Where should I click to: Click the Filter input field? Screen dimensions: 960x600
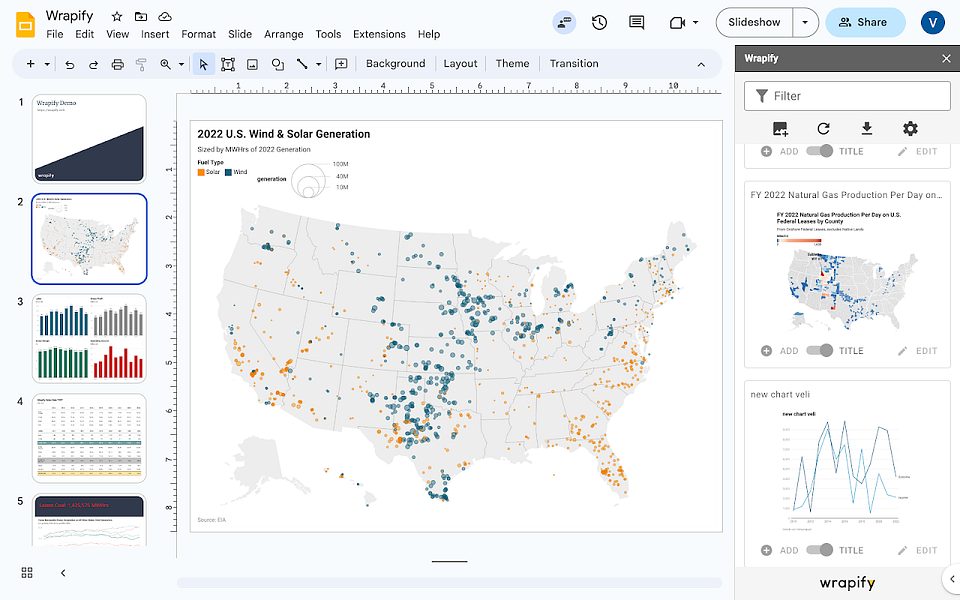pos(847,96)
